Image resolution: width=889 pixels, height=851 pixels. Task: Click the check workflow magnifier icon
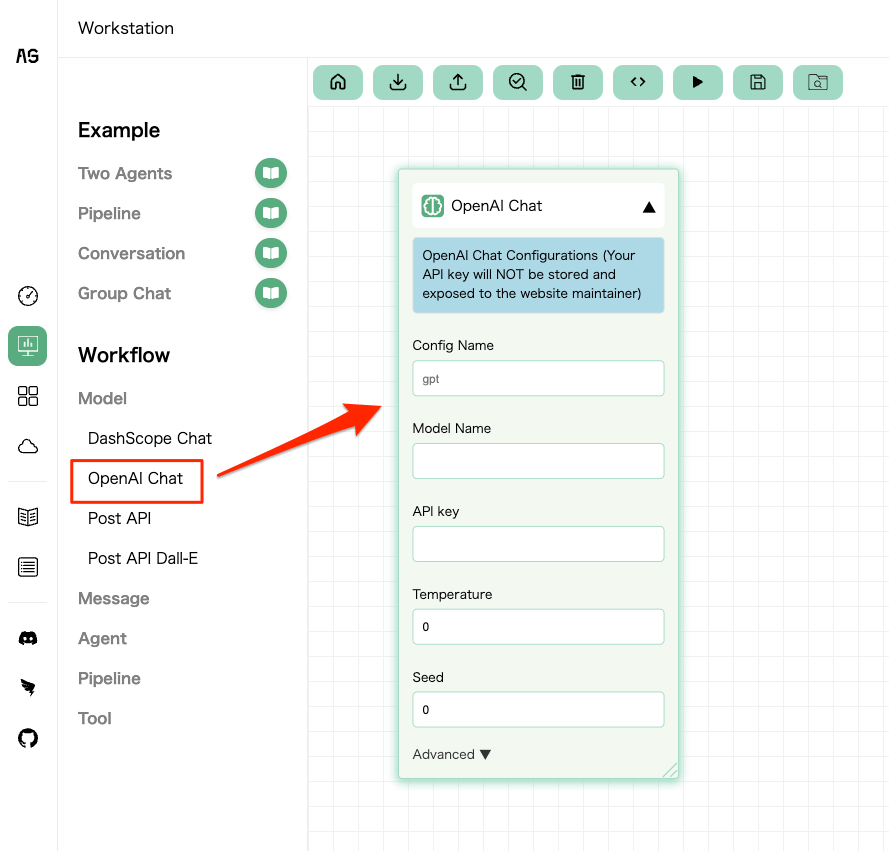tap(518, 82)
